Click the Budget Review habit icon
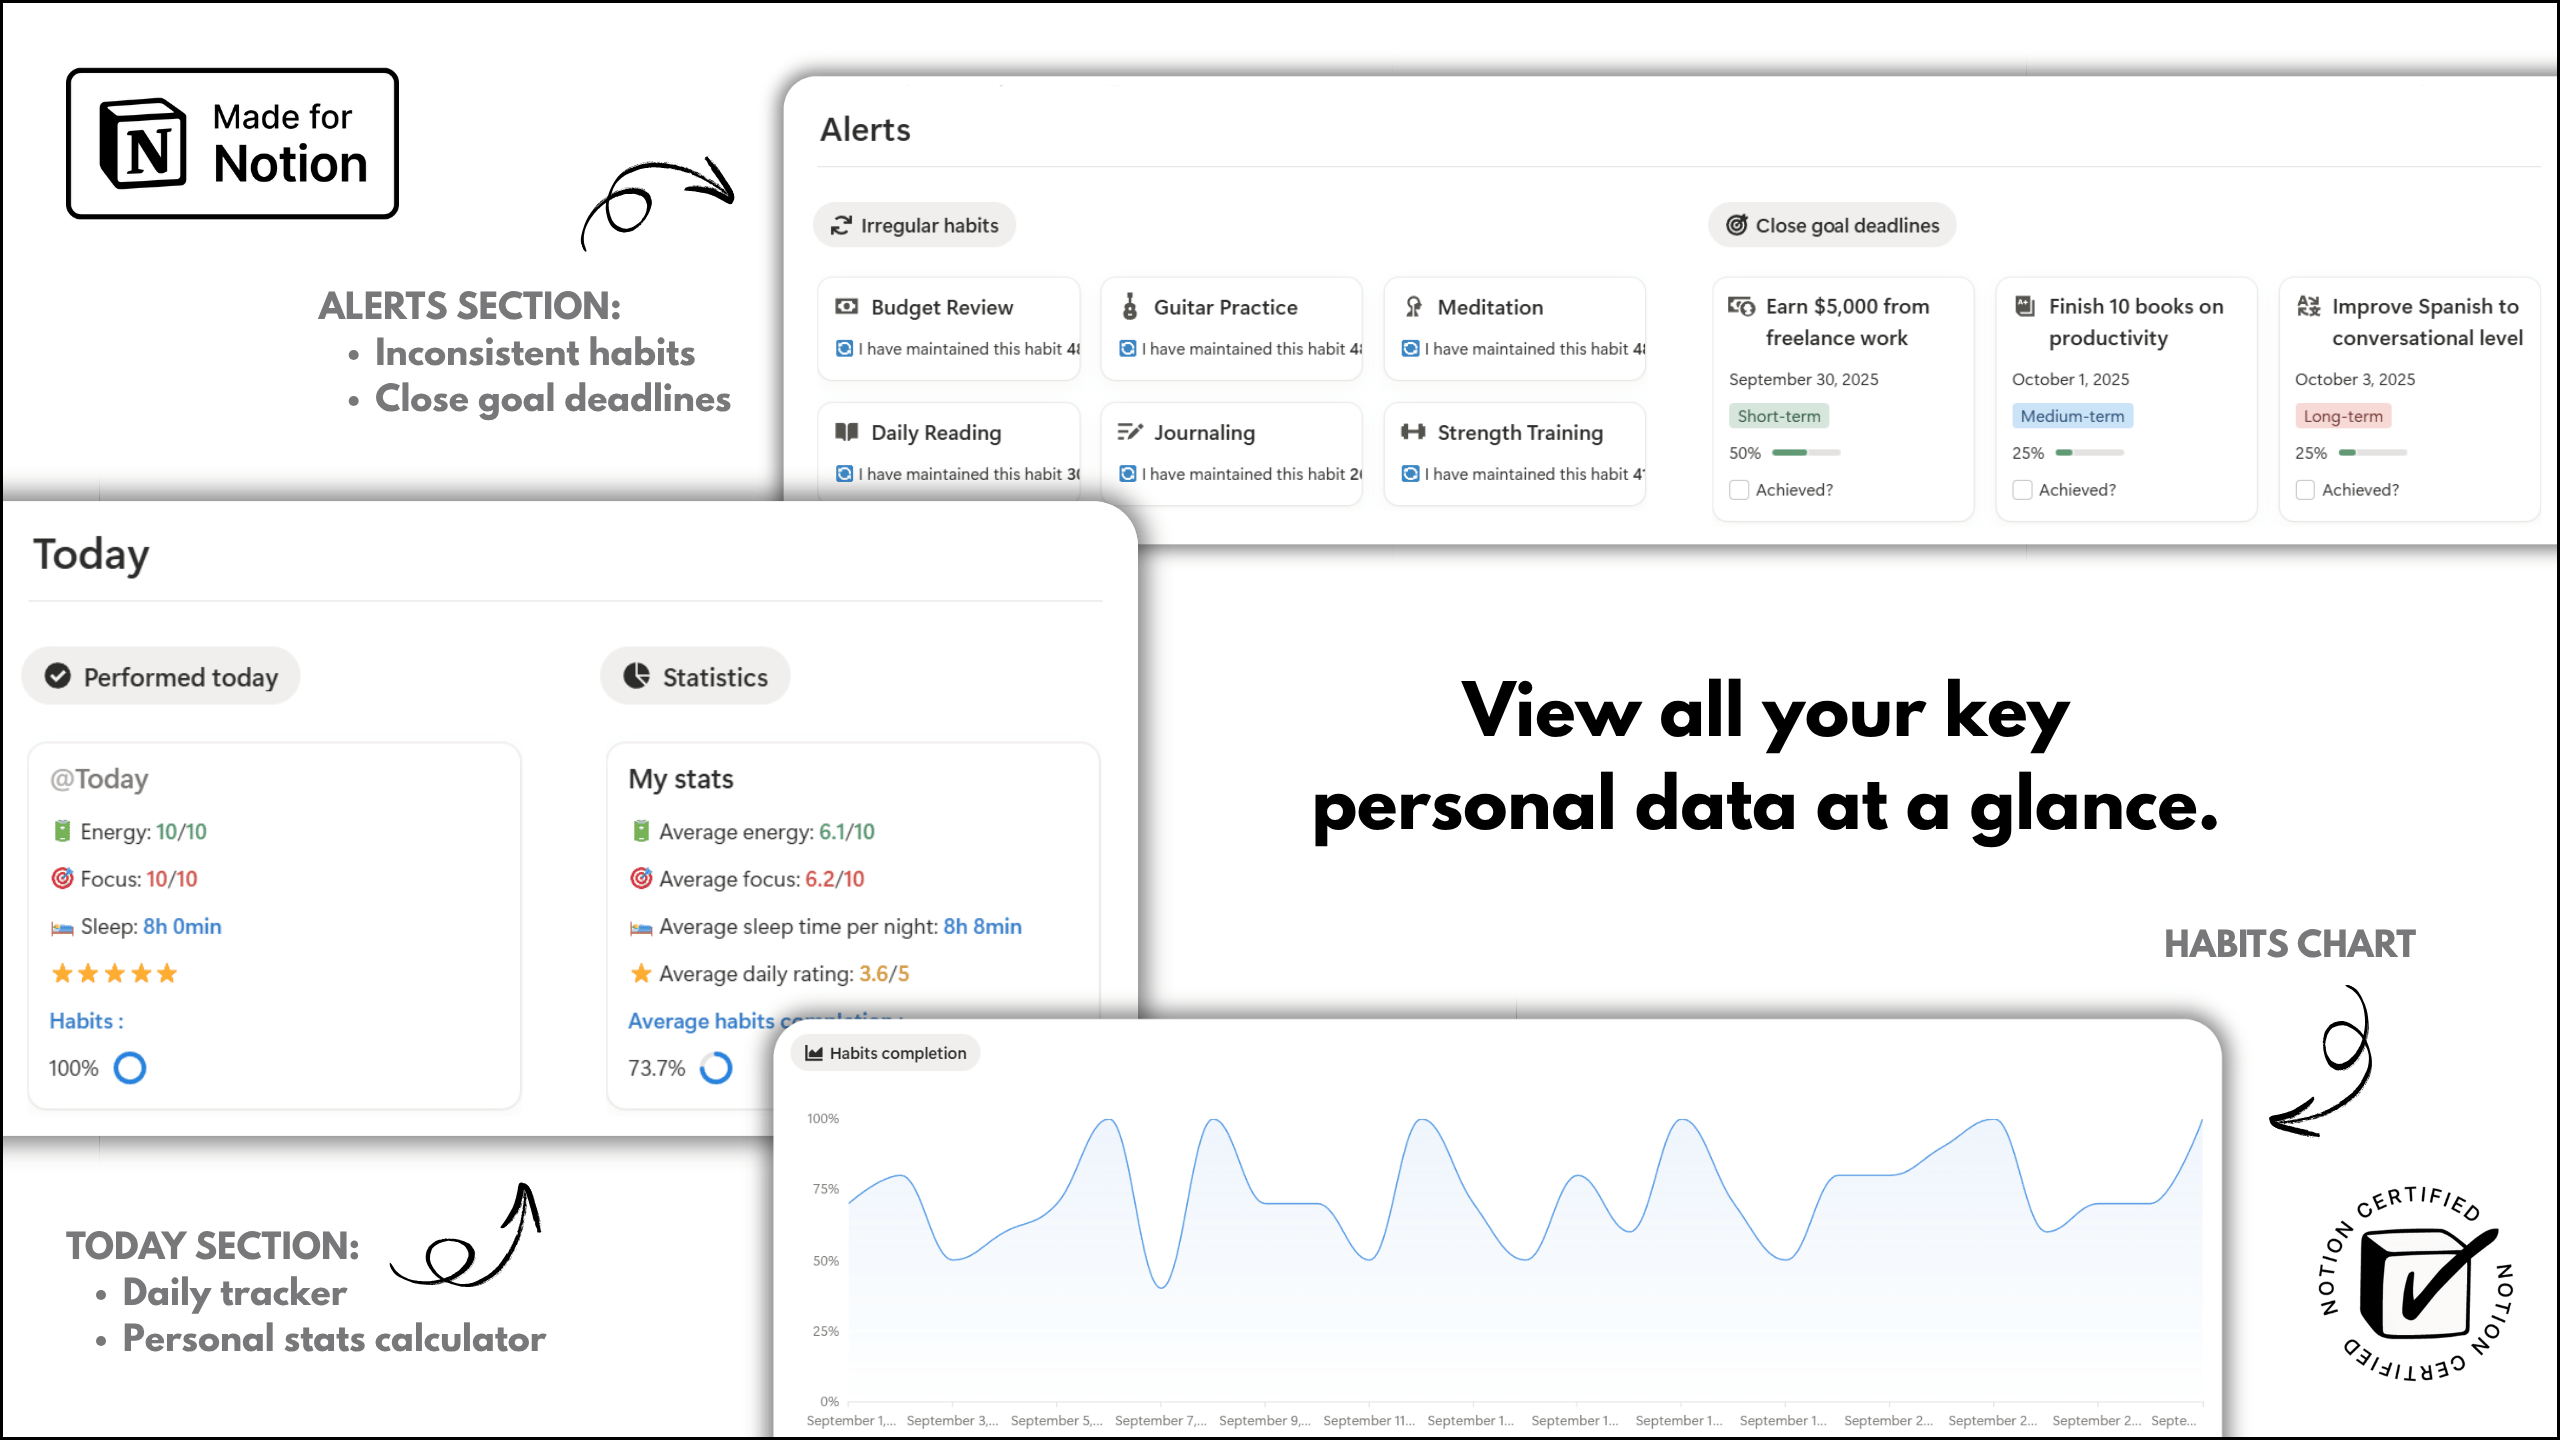Image resolution: width=2560 pixels, height=1440 pixels. 846,307
